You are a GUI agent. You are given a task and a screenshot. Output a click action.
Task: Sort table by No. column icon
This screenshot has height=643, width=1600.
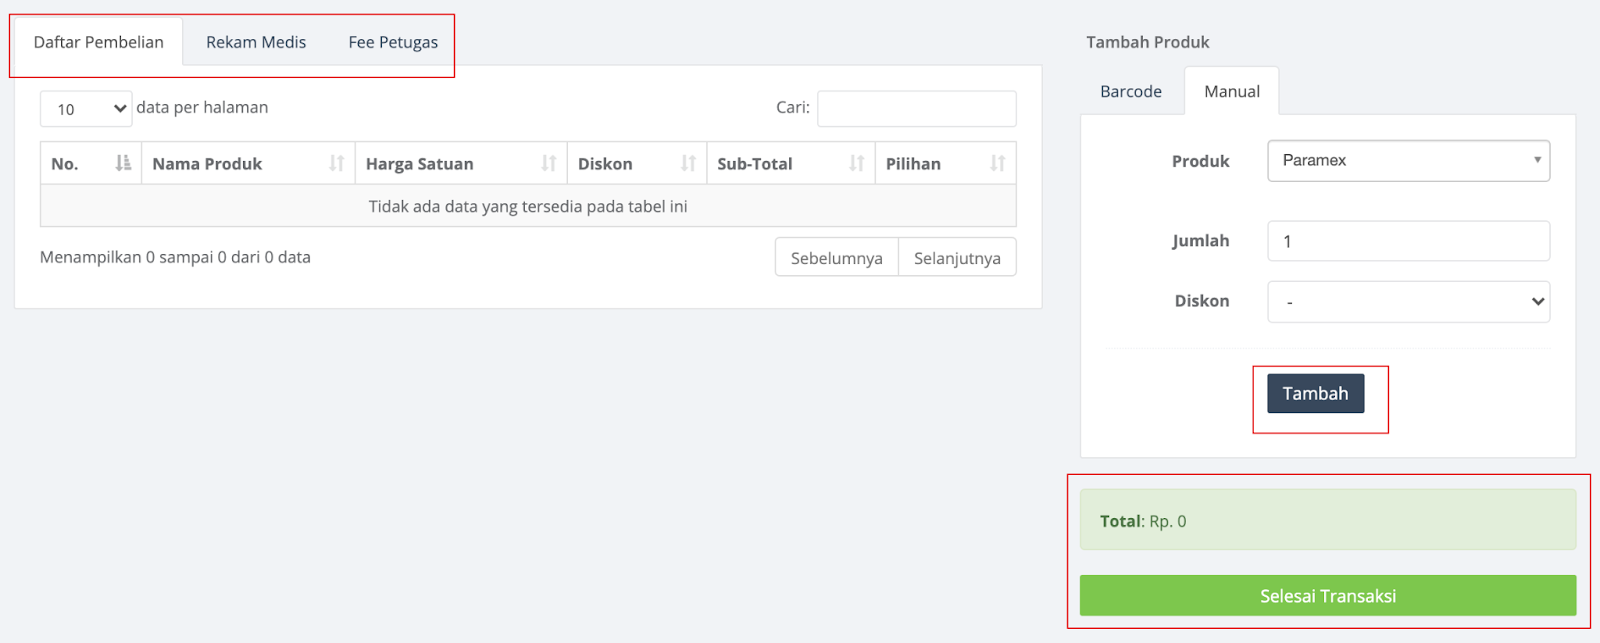tap(123, 163)
